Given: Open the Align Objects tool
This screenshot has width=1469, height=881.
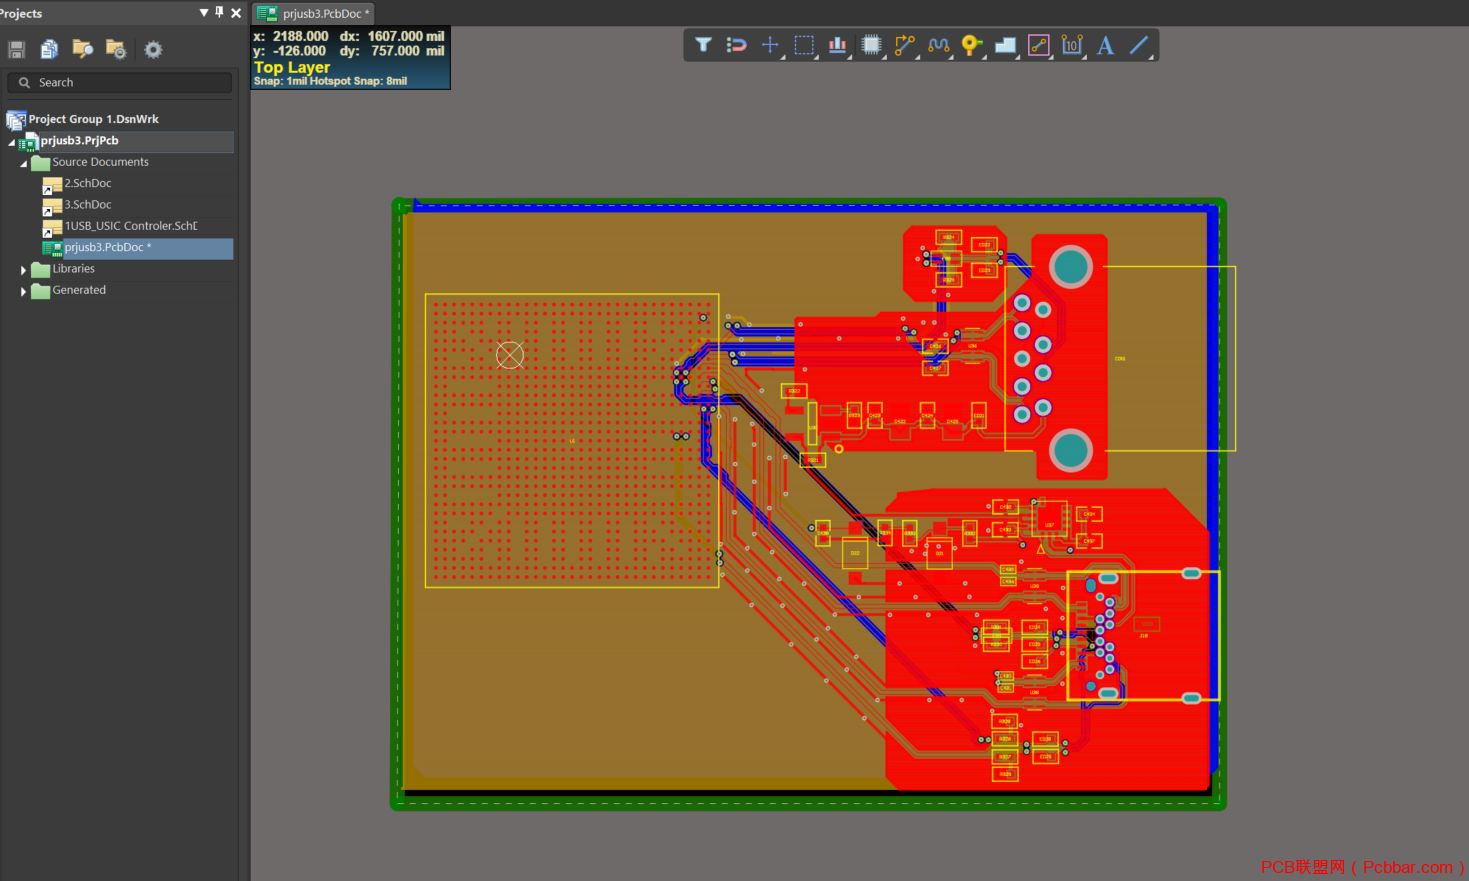Looking at the screenshot, I should tap(838, 45).
